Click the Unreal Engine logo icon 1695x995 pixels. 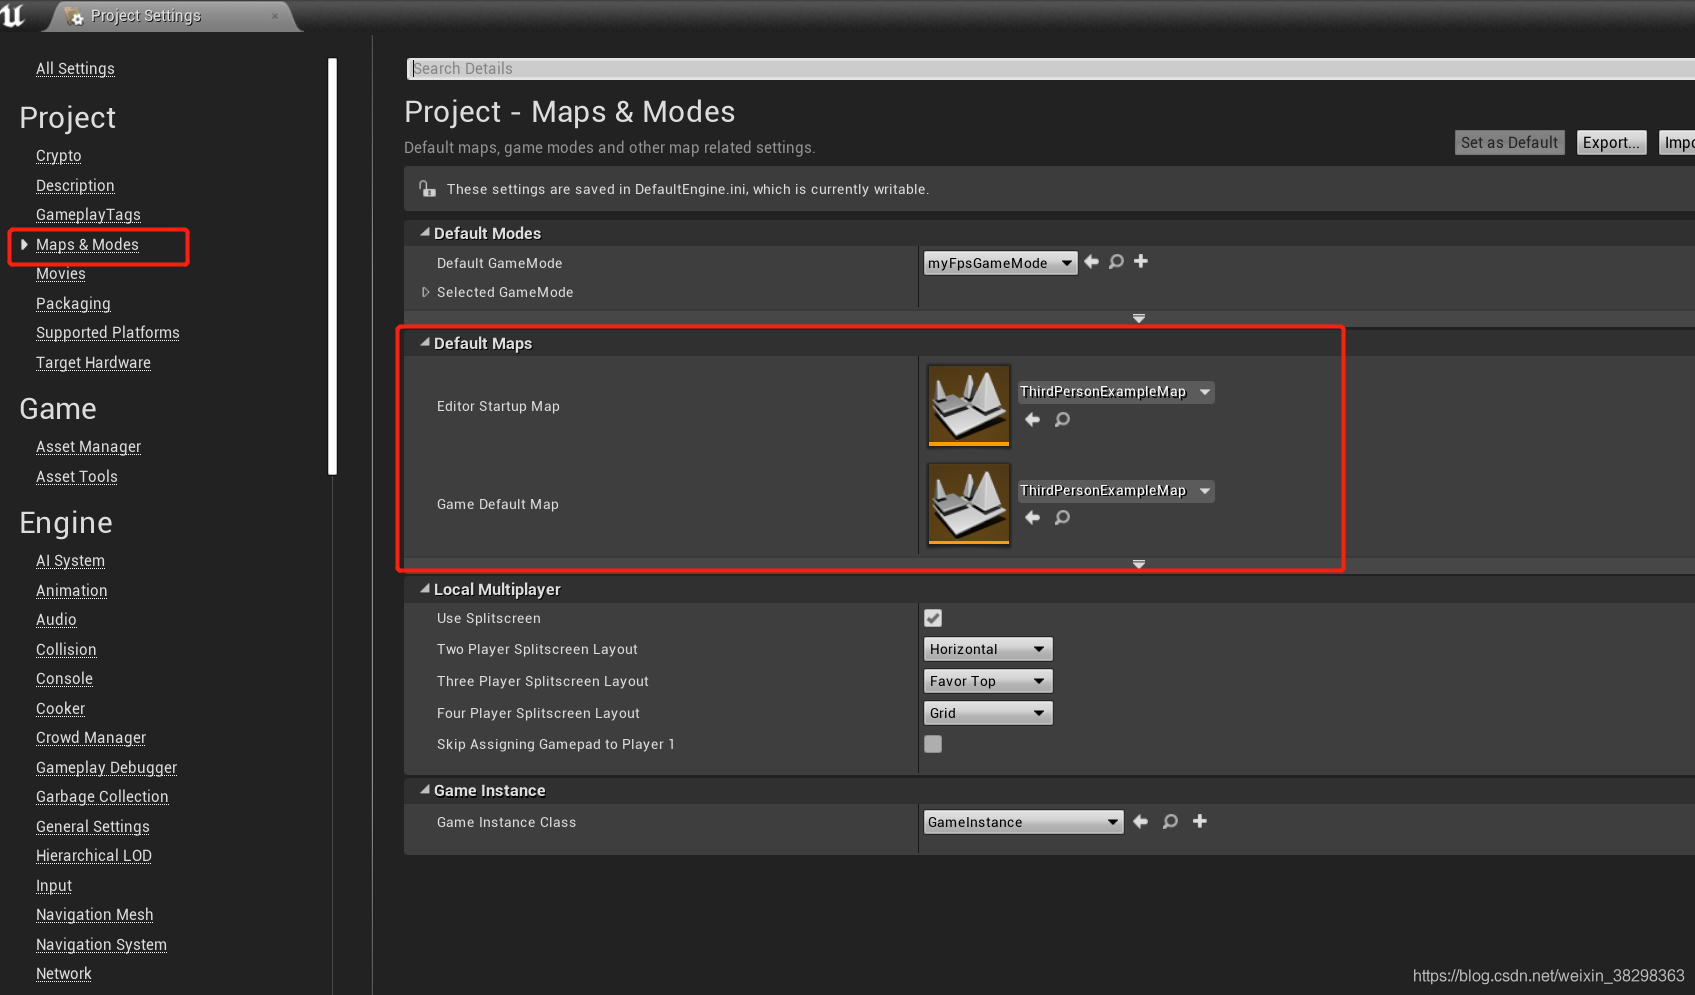click(13, 15)
